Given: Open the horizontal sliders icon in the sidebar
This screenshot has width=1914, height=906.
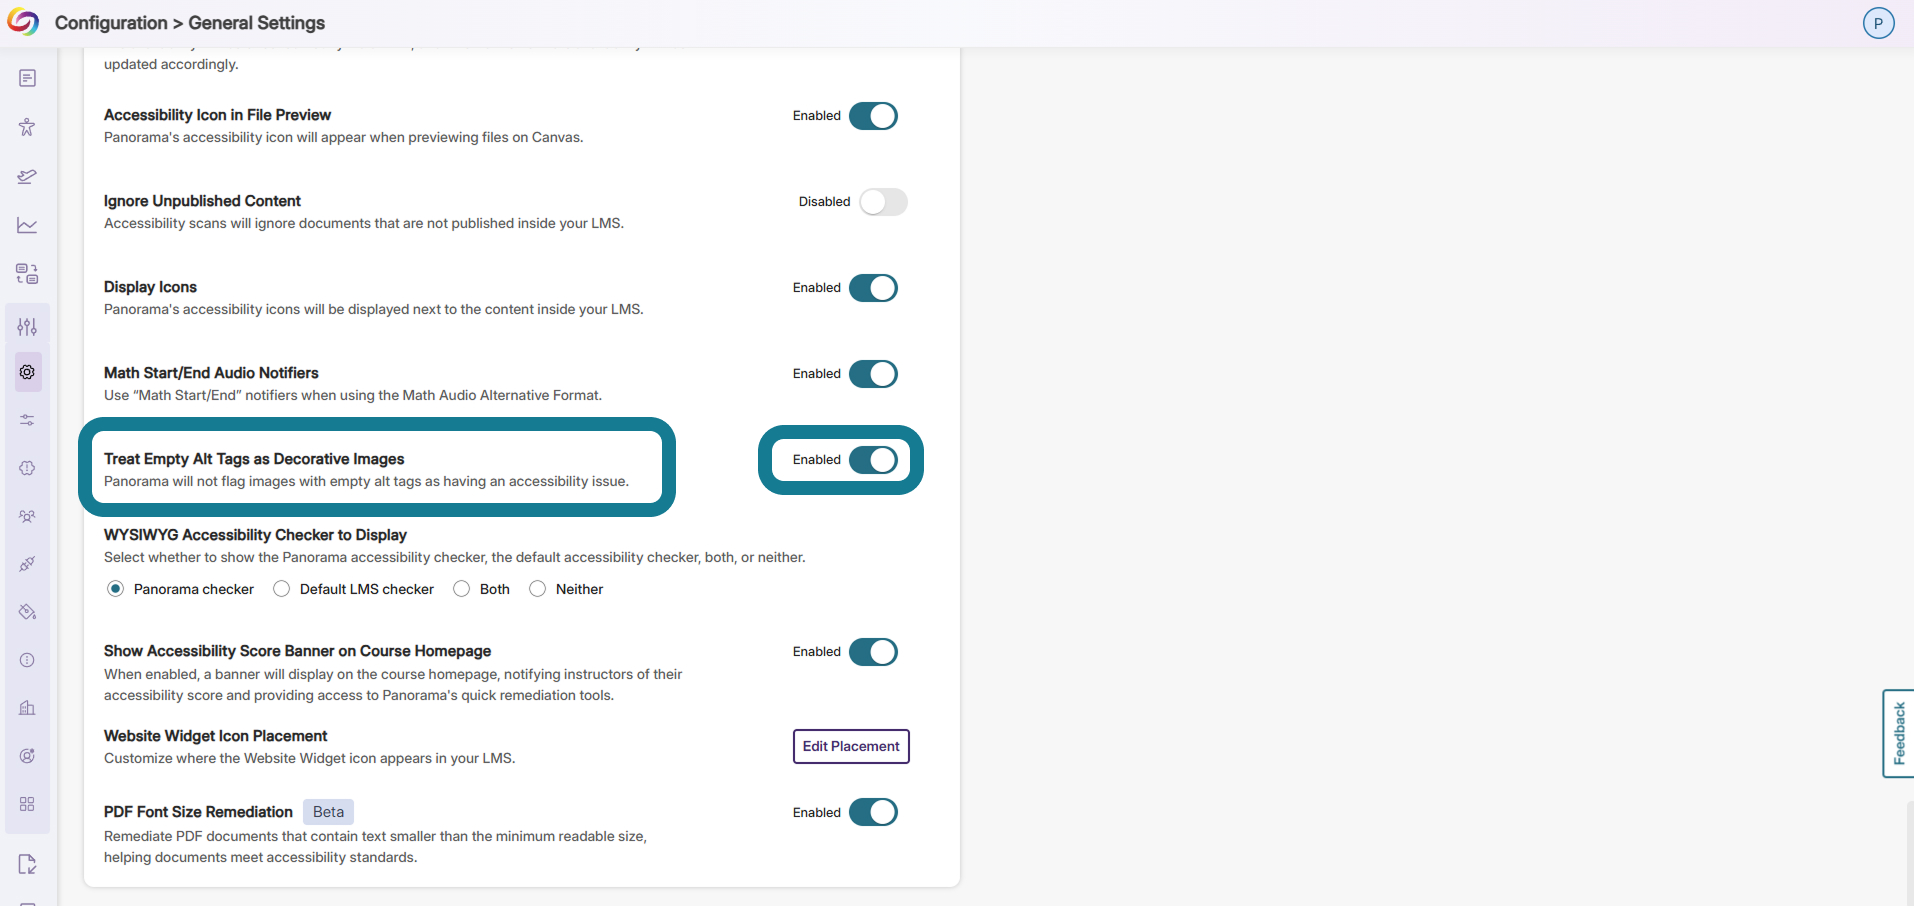Looking at the screenshot, I should 27,420.
